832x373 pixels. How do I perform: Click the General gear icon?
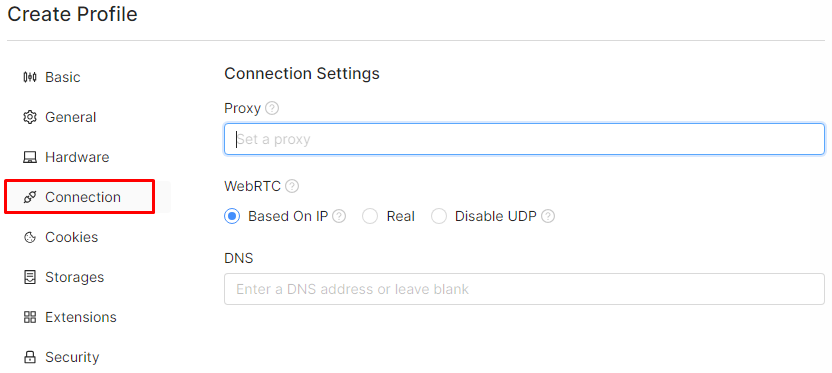(30, 117)
